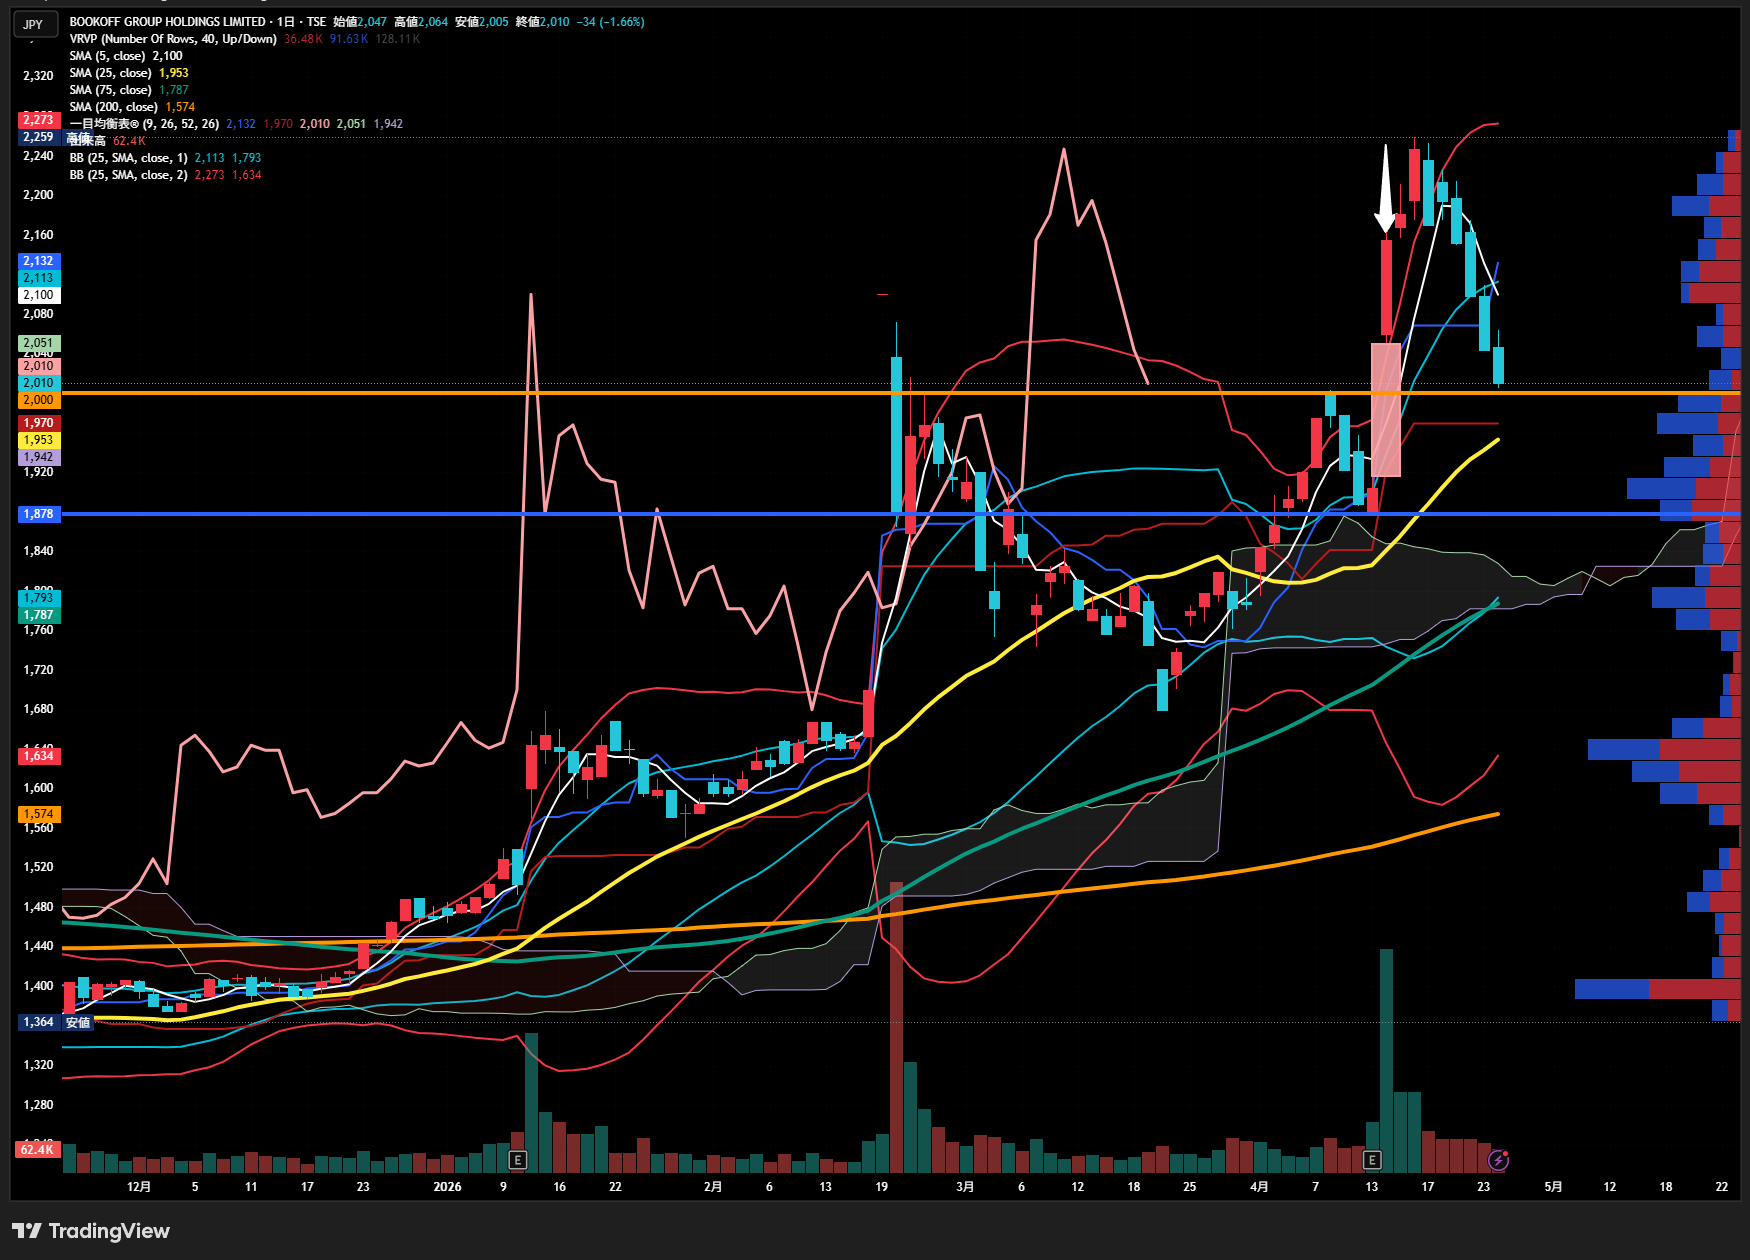Click the SMA (25, close) legend entry
1750x1260 pixels.
pos(110,73)
